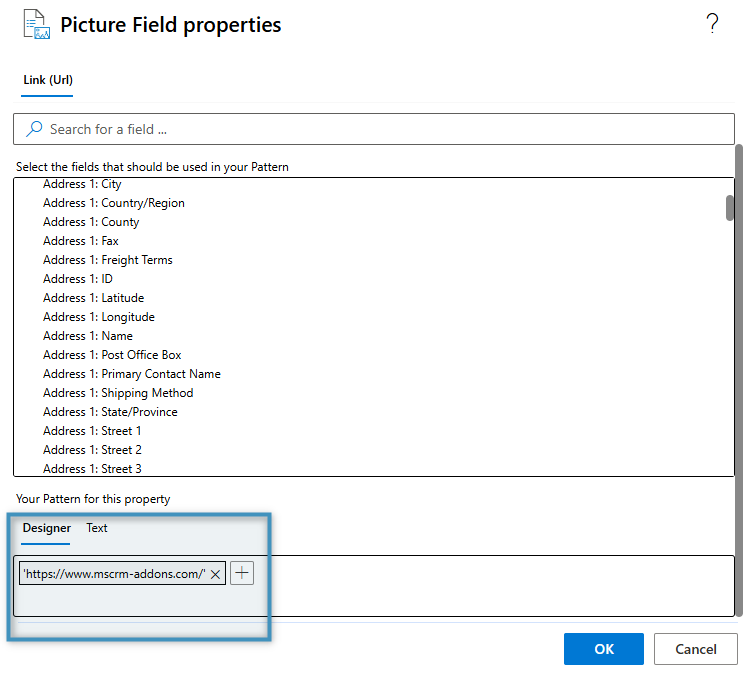Choose Address 1: Street 1 field
Viewport: 752px width, 673px height.
click(x=92, y=431)
